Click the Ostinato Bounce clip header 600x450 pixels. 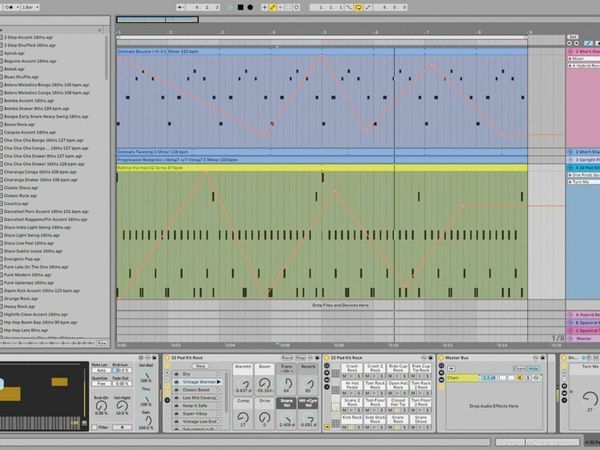pyautogui.click(x=322, y=51)
